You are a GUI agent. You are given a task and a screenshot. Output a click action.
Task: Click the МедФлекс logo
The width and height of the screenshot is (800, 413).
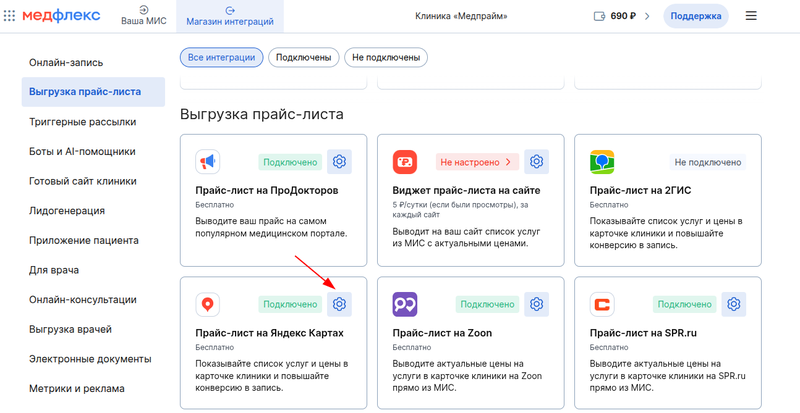point(61,16)
